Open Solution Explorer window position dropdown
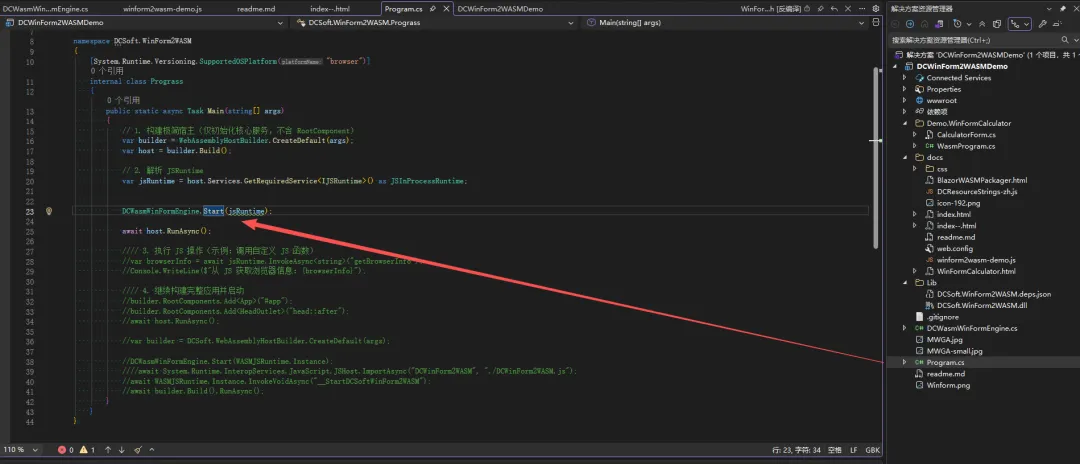Screen dimensions: 1080x464 click(x=1049, y=9)
